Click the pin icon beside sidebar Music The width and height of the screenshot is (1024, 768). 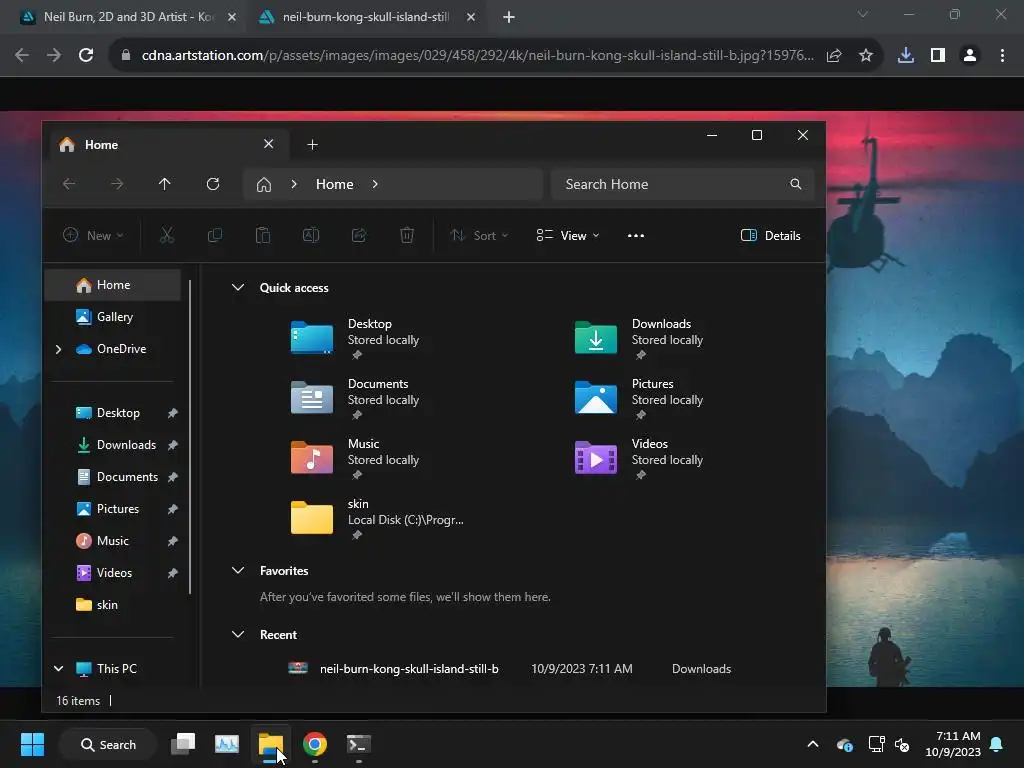click(x=172, y=541)
